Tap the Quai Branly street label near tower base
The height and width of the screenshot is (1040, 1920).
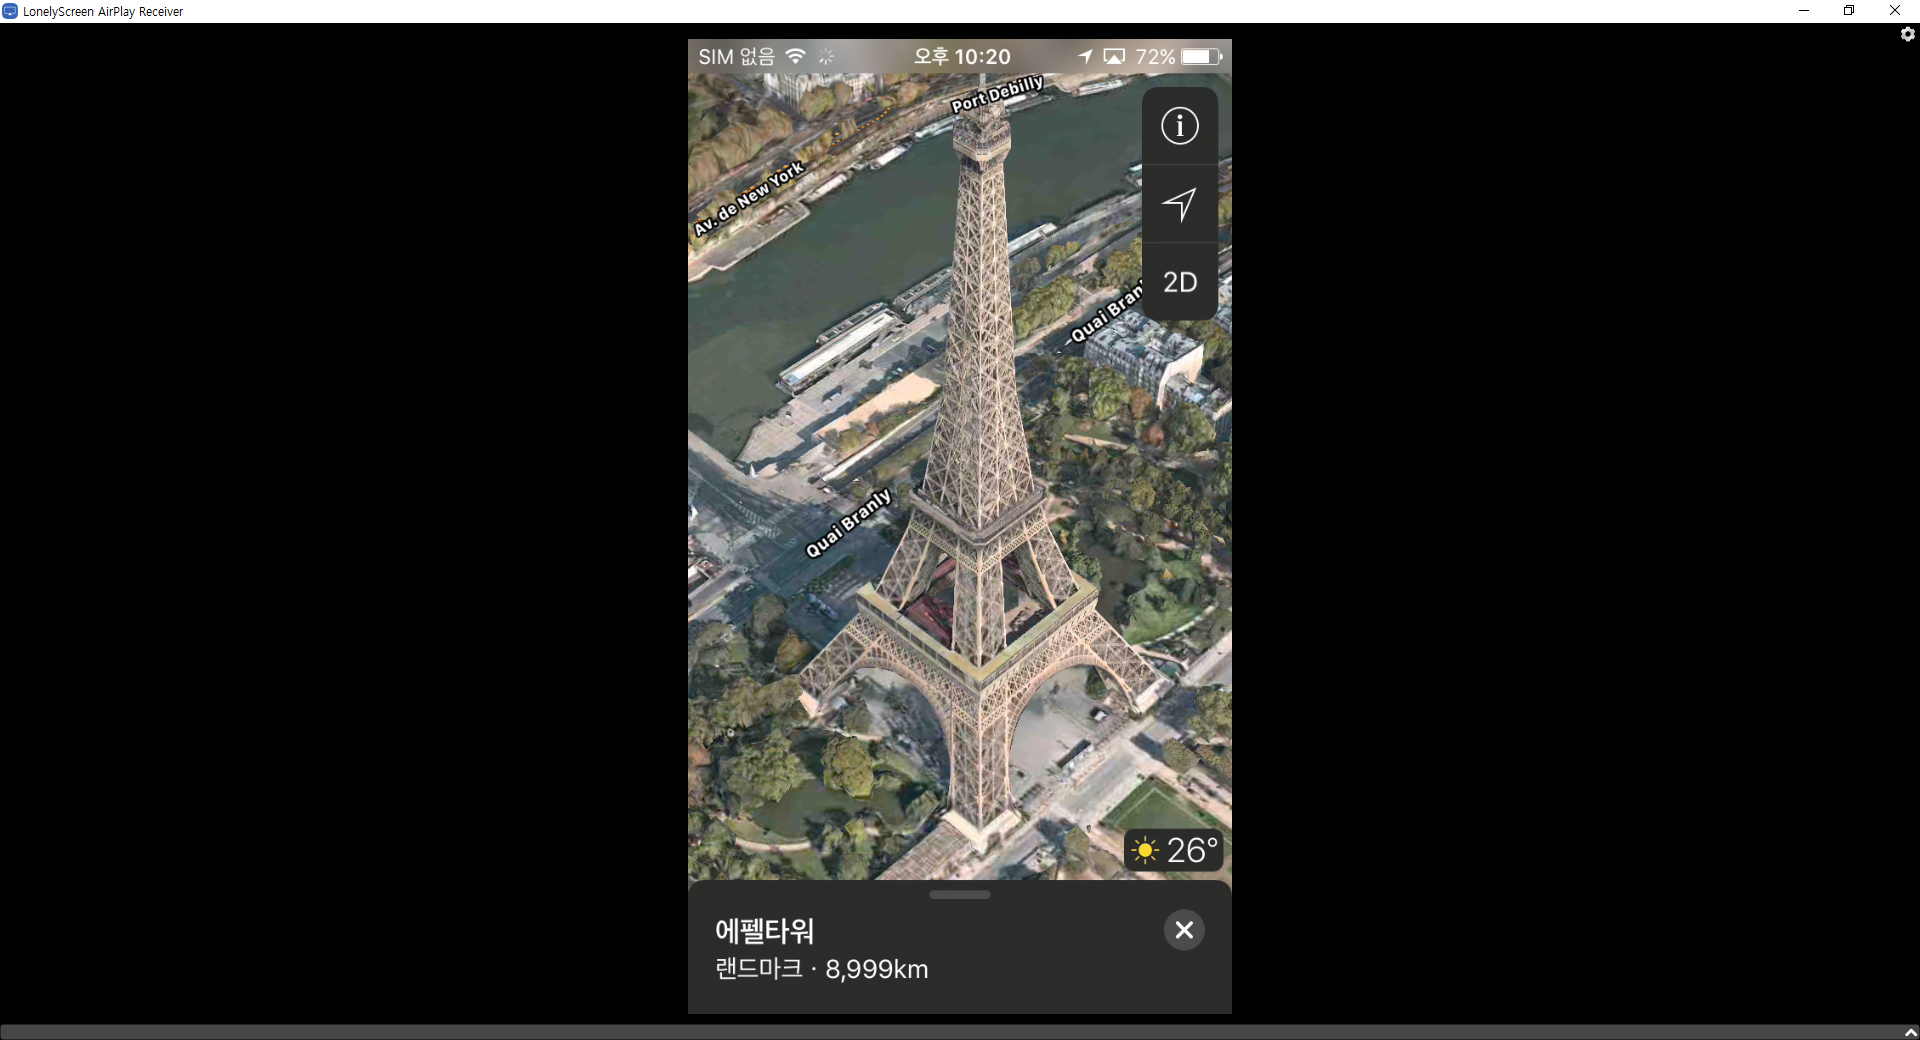[848, 523]
